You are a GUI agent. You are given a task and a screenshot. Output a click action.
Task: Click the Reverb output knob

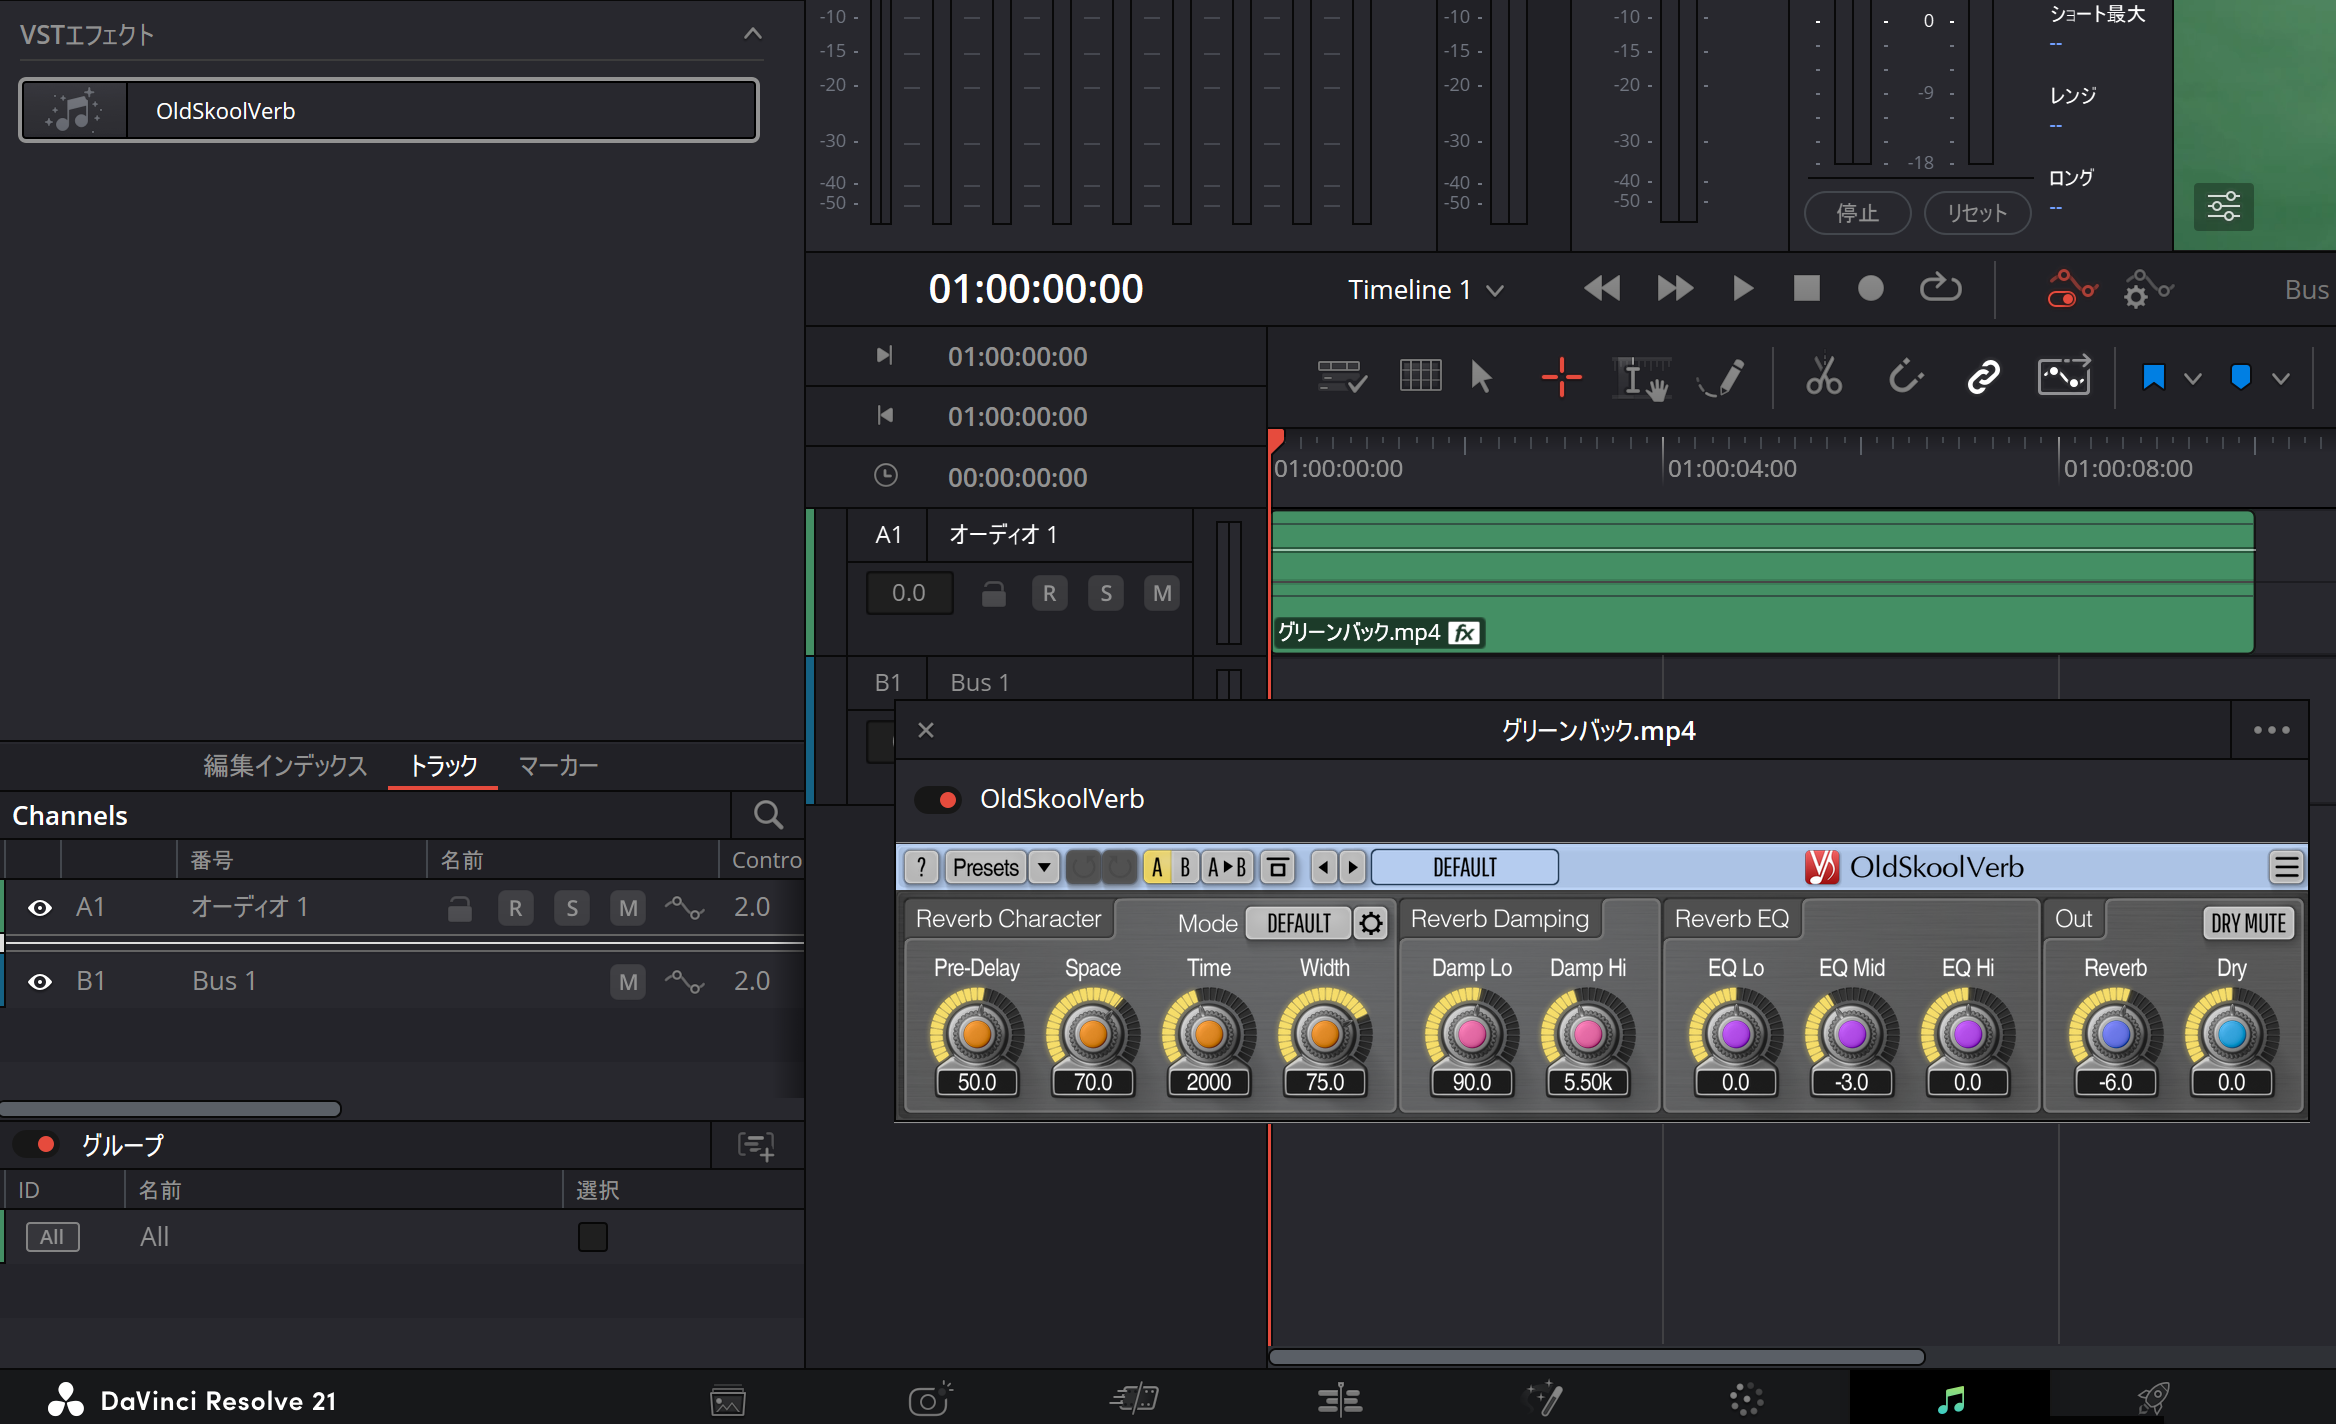[x=2115, y=1033]
